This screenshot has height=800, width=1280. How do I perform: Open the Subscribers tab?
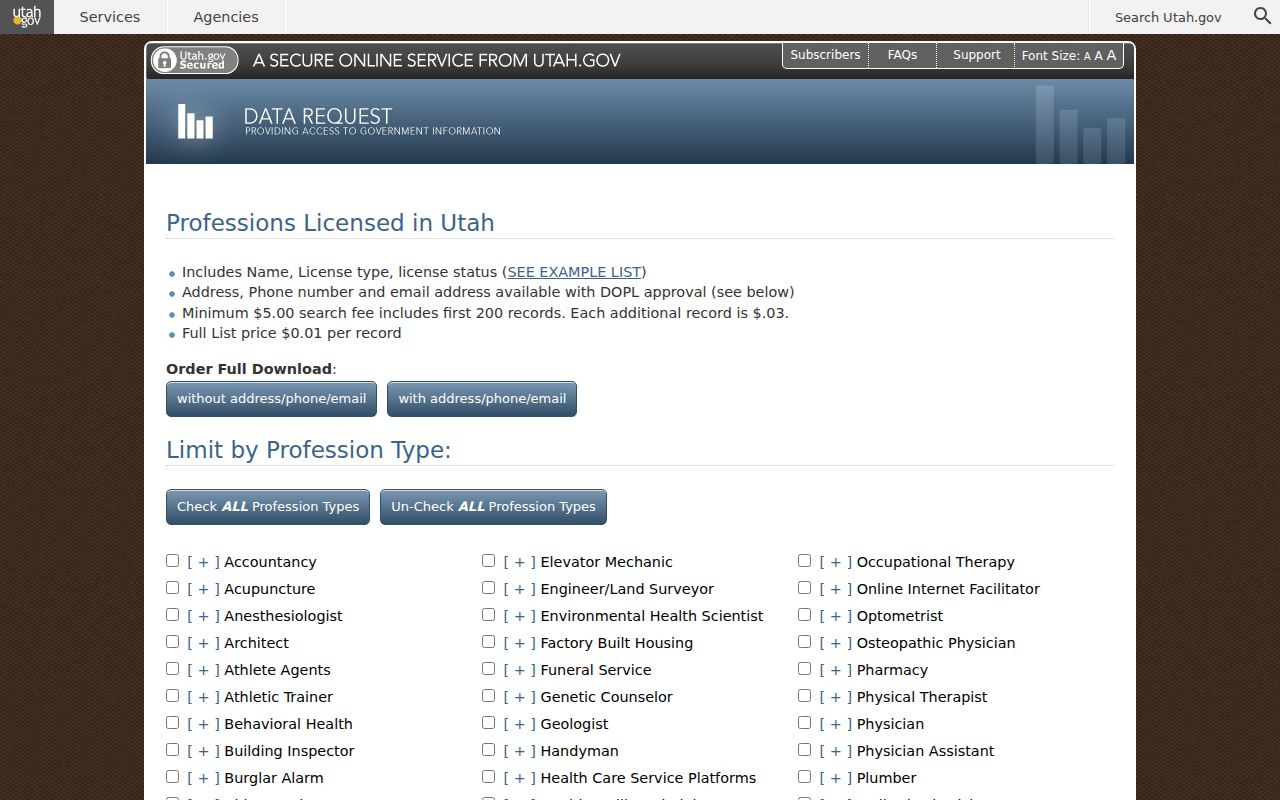pos(825,56)
